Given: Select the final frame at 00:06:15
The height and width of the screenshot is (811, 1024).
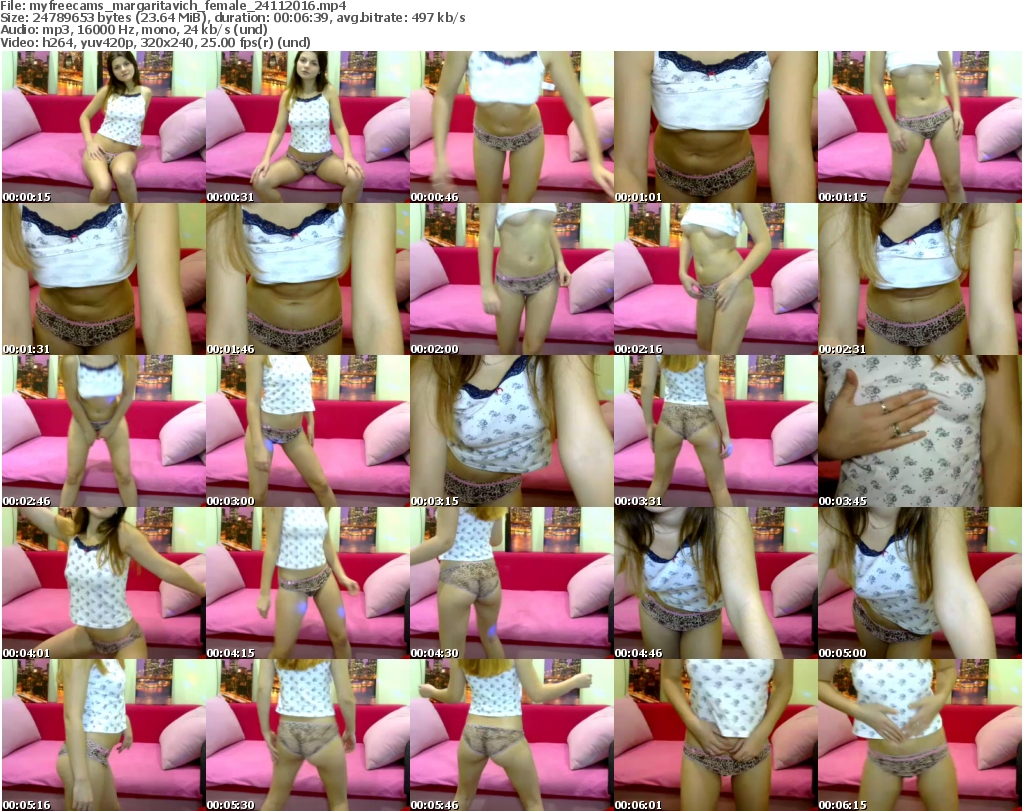Looking at the screenshot, I should point(920,735).
